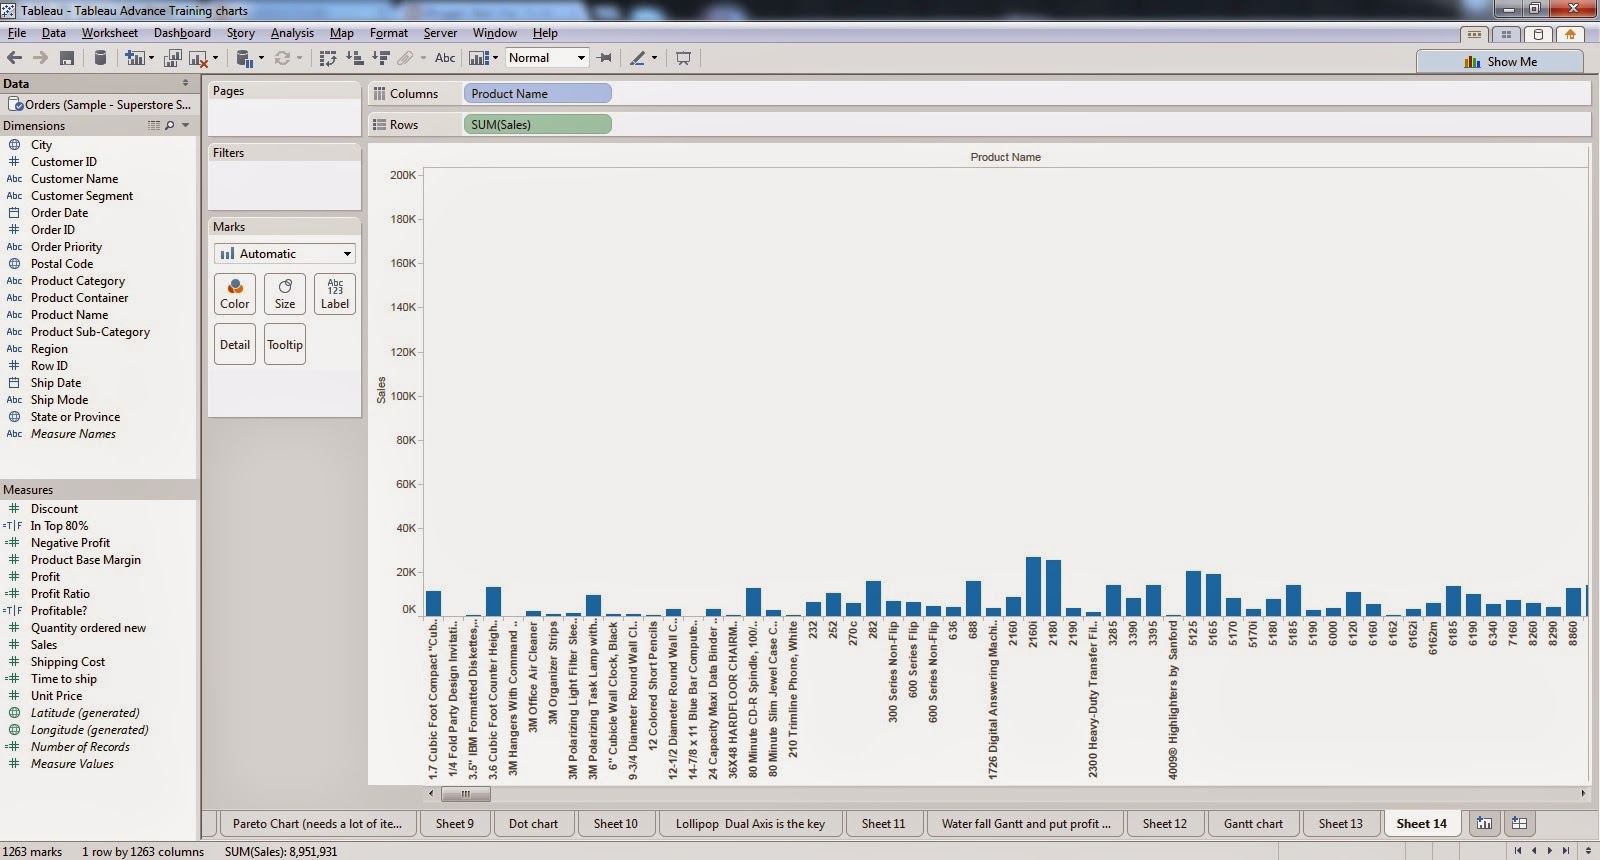Sort bars descending via toolbar icon
Viewport: 1600px width, 860px height.
point(380,58)
